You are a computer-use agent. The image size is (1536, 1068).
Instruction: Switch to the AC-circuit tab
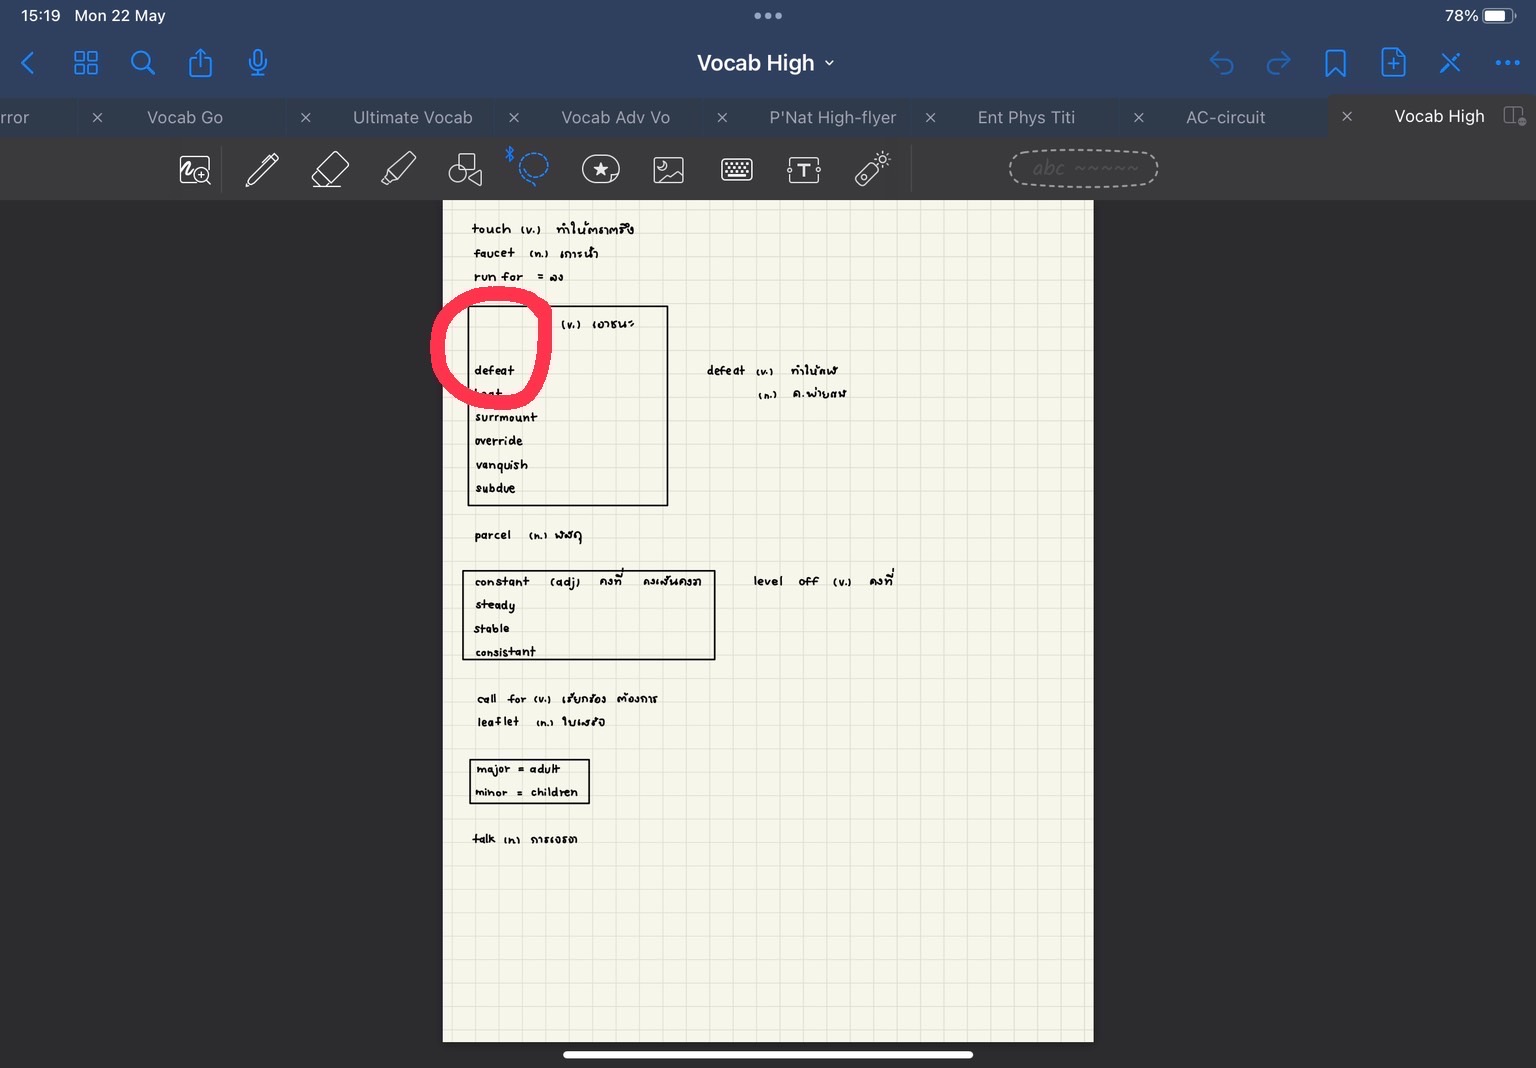coord(1225,117)
